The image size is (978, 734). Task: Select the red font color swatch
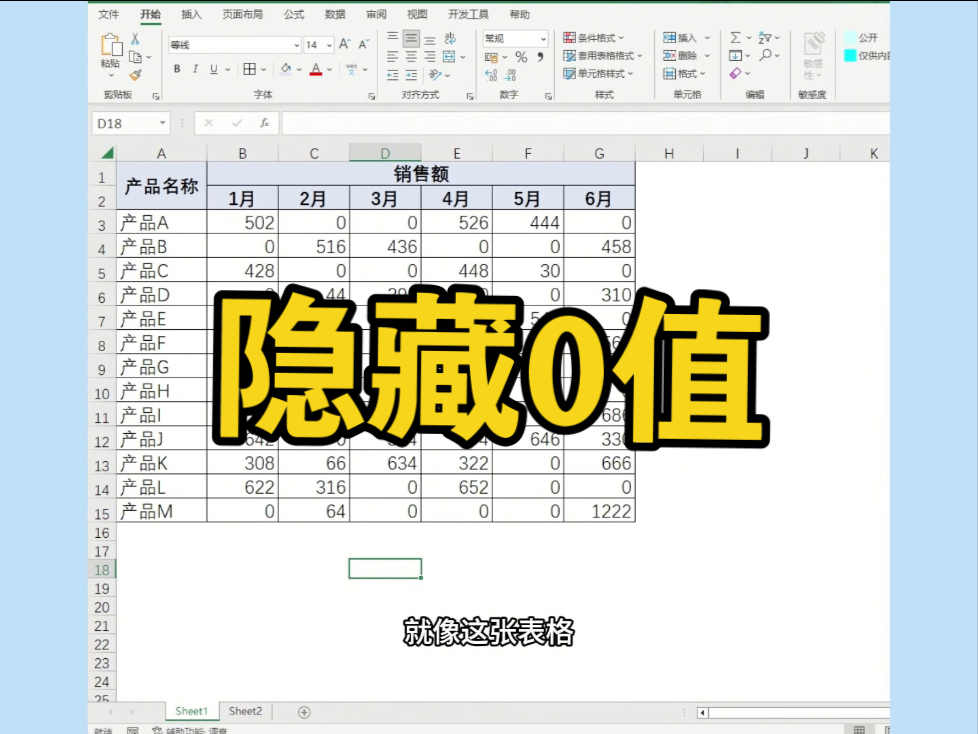click(x=316, y=71)
